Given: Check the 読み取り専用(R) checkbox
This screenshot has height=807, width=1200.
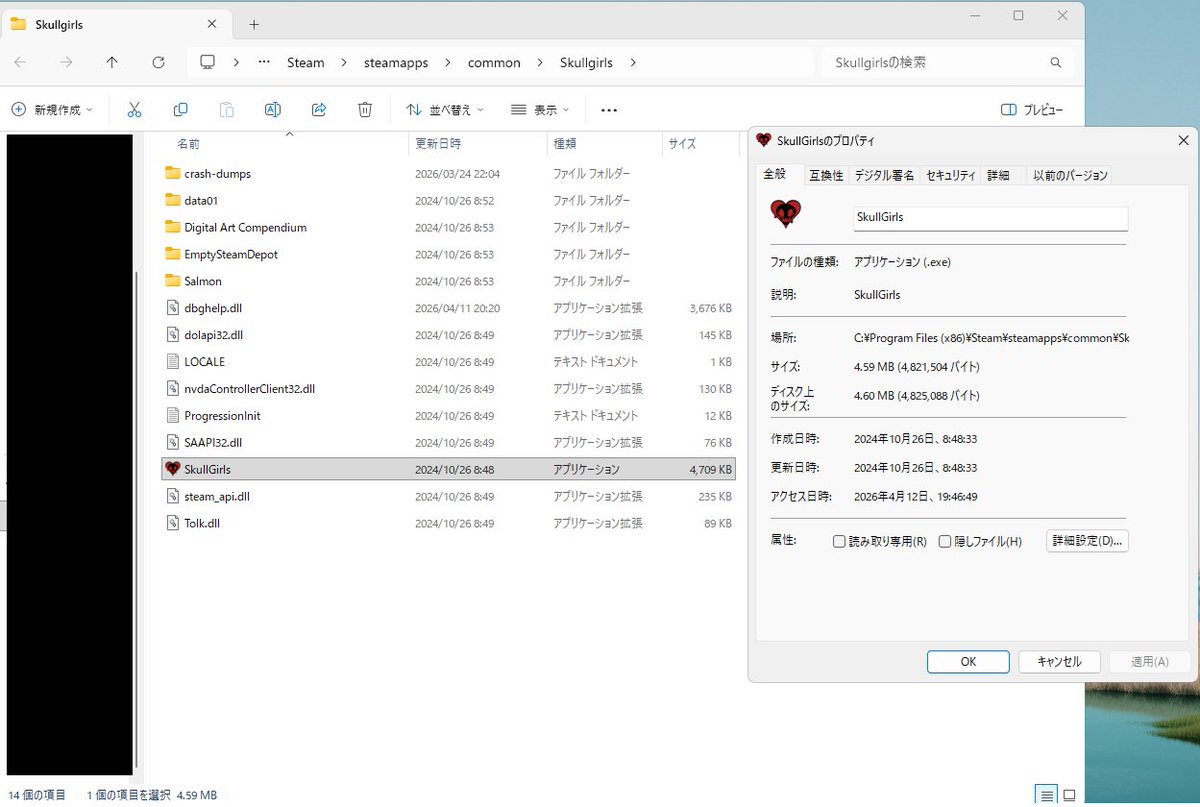Looking at the screenshot, I should click(840, 541).
